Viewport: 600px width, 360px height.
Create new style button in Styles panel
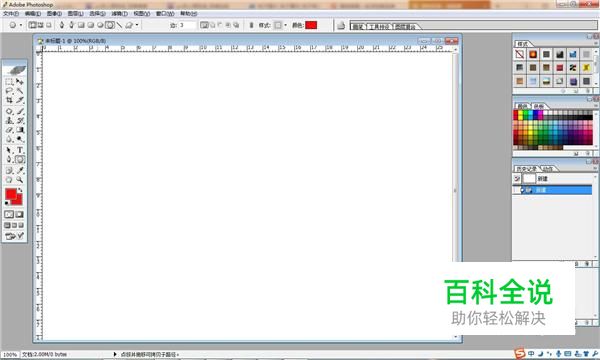(577, 91)
